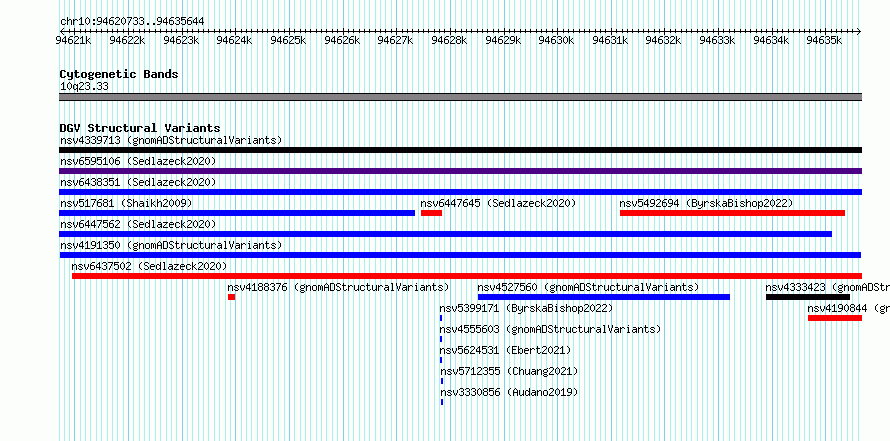
Task: Open the nsv6447562 (Sedlazeck2020) label
Action: point(138,224)
